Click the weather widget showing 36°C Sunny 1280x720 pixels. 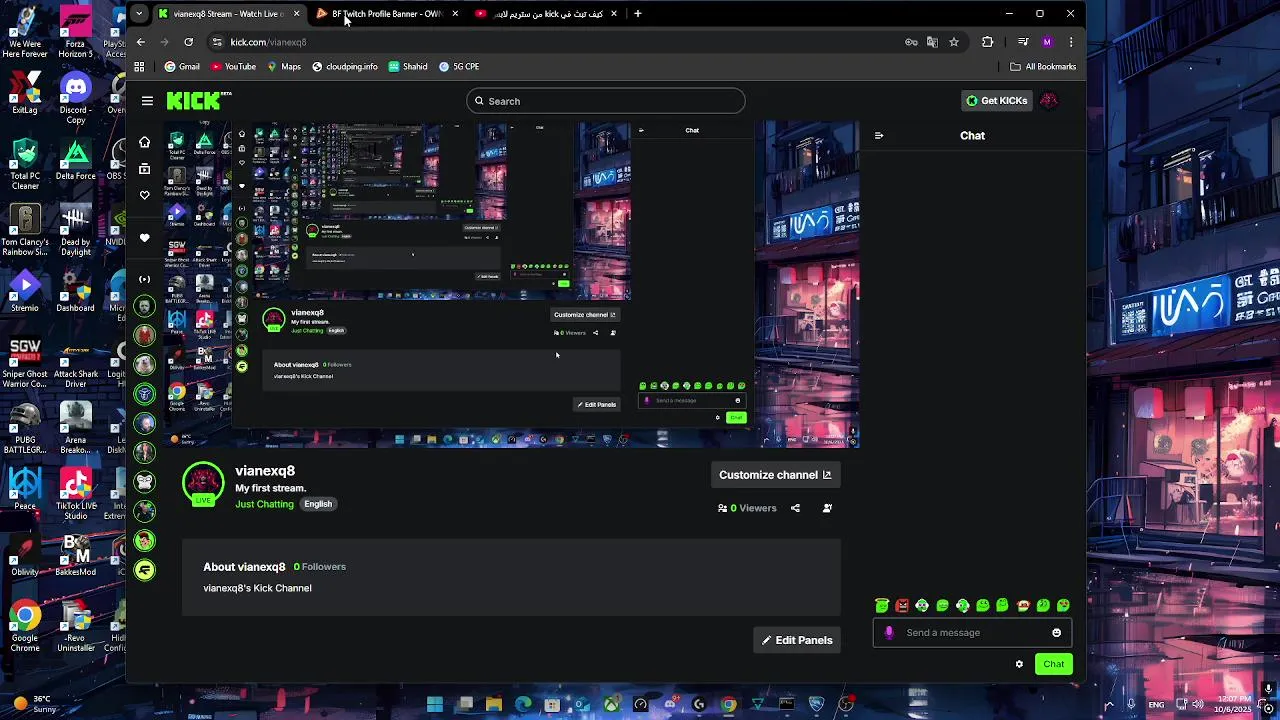(x=34, y=704)
